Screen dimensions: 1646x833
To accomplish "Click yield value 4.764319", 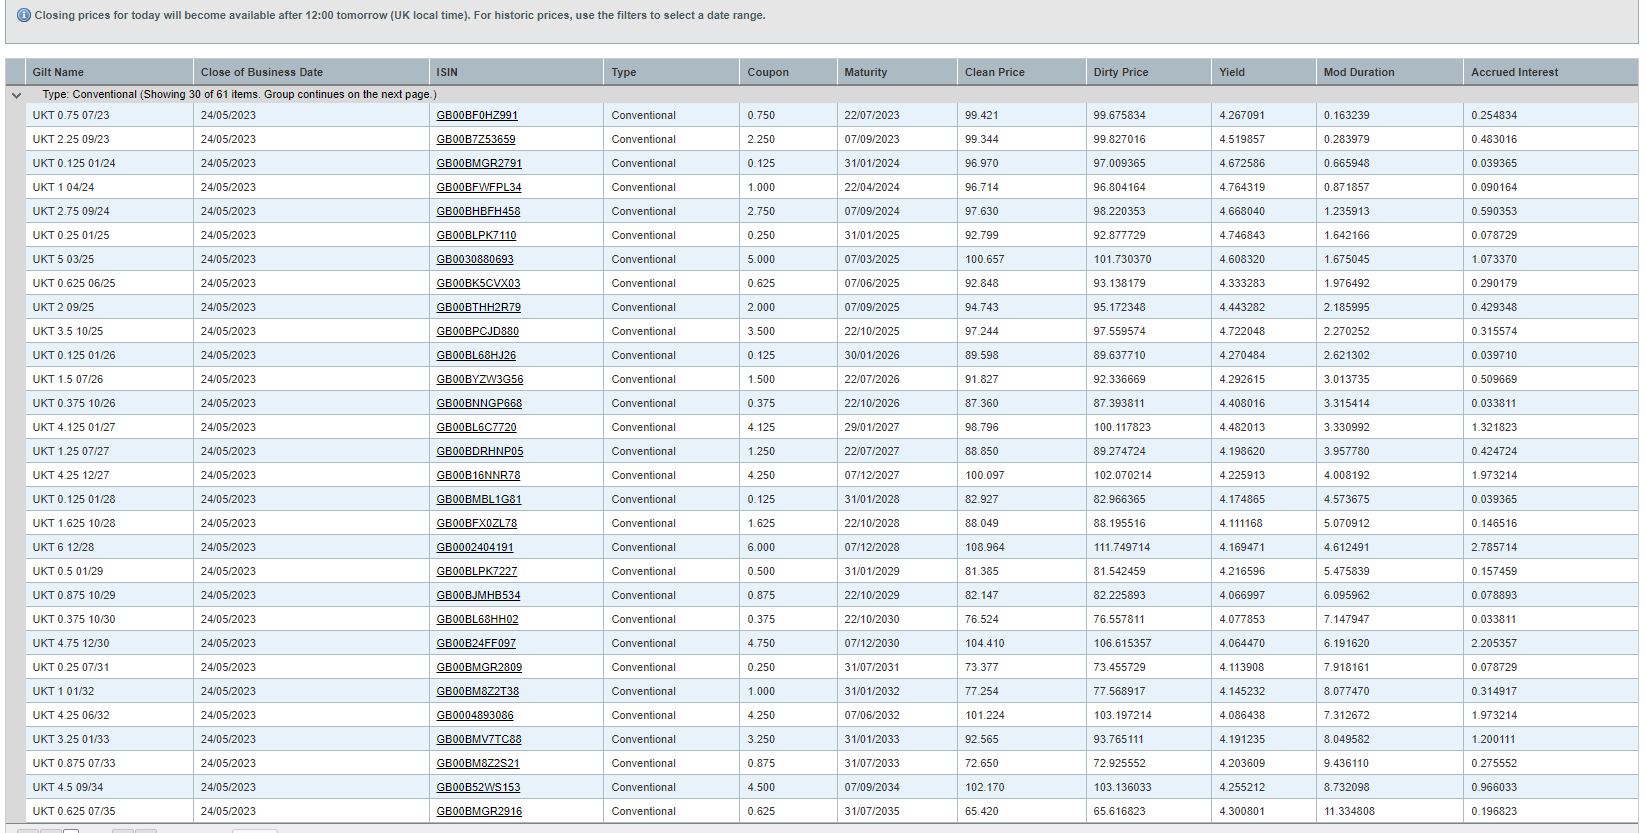I will coord(1242,187).
